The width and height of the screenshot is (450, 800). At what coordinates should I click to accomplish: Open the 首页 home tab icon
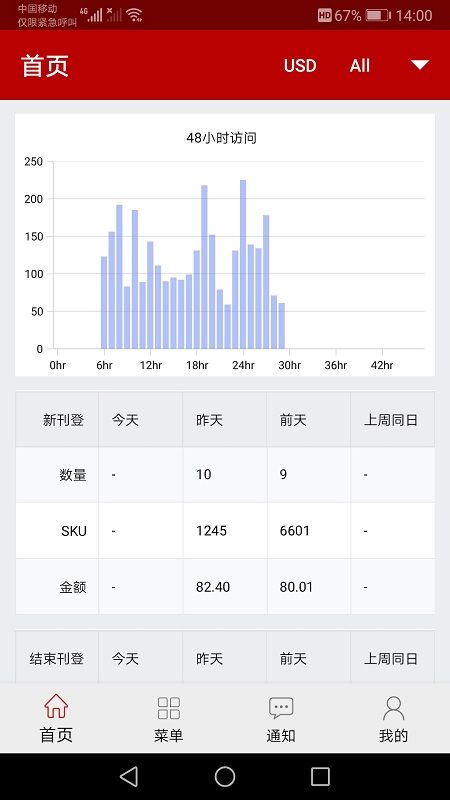[x=56, y=707]
